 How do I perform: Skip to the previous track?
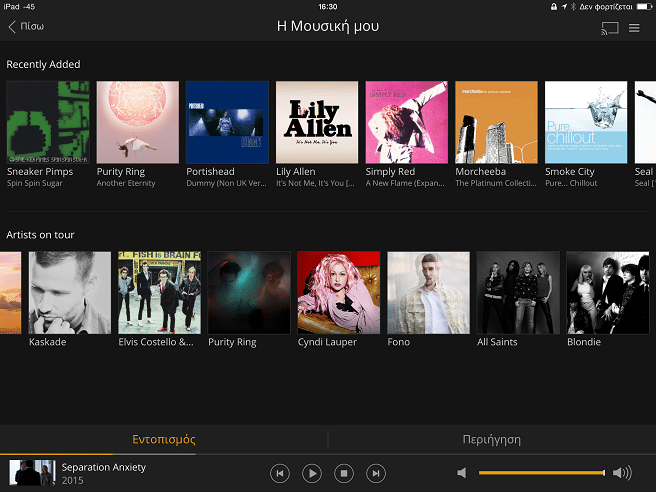pyautogui.click(x=280, y=473)
